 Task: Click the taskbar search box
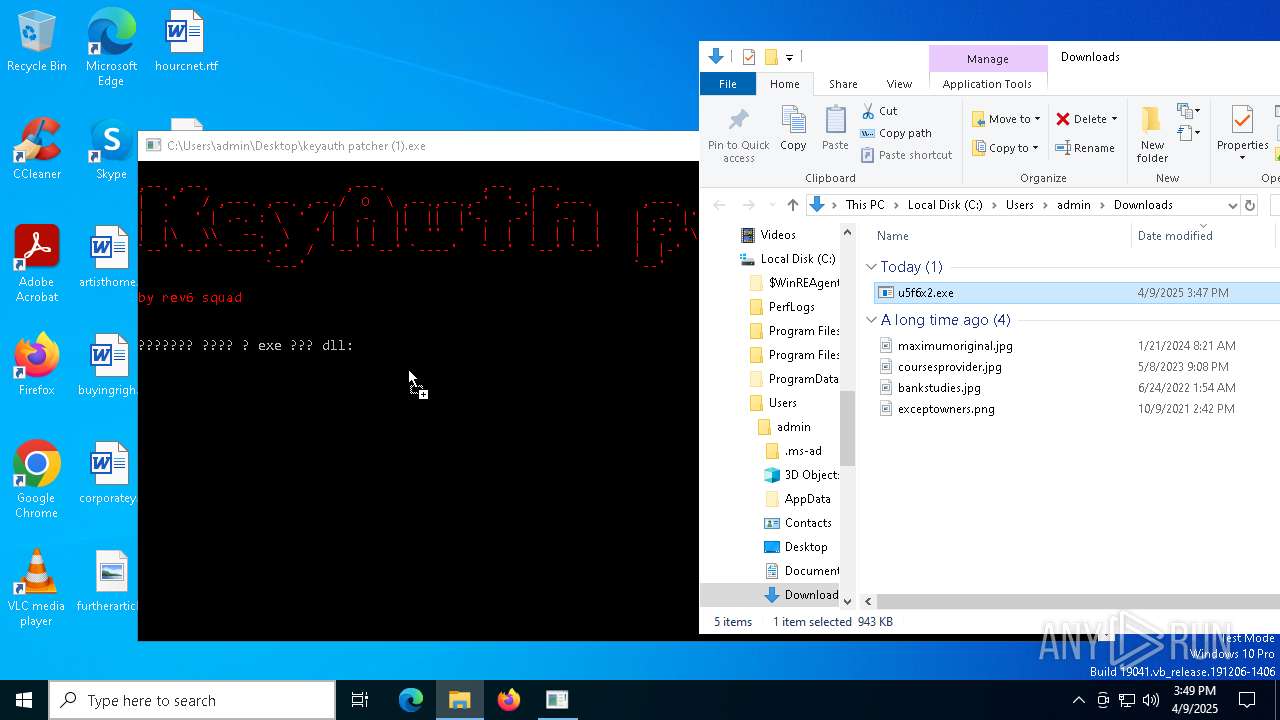[192, 700]
